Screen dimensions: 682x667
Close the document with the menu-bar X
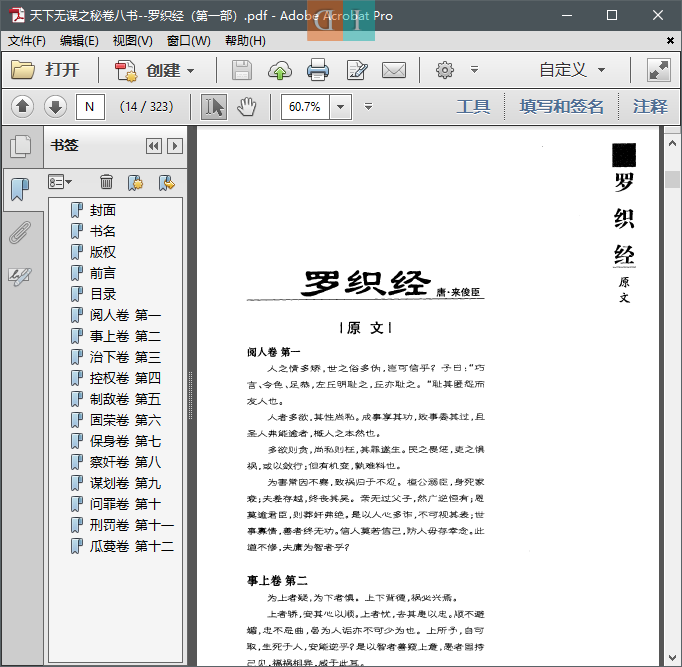pos(670,40)
